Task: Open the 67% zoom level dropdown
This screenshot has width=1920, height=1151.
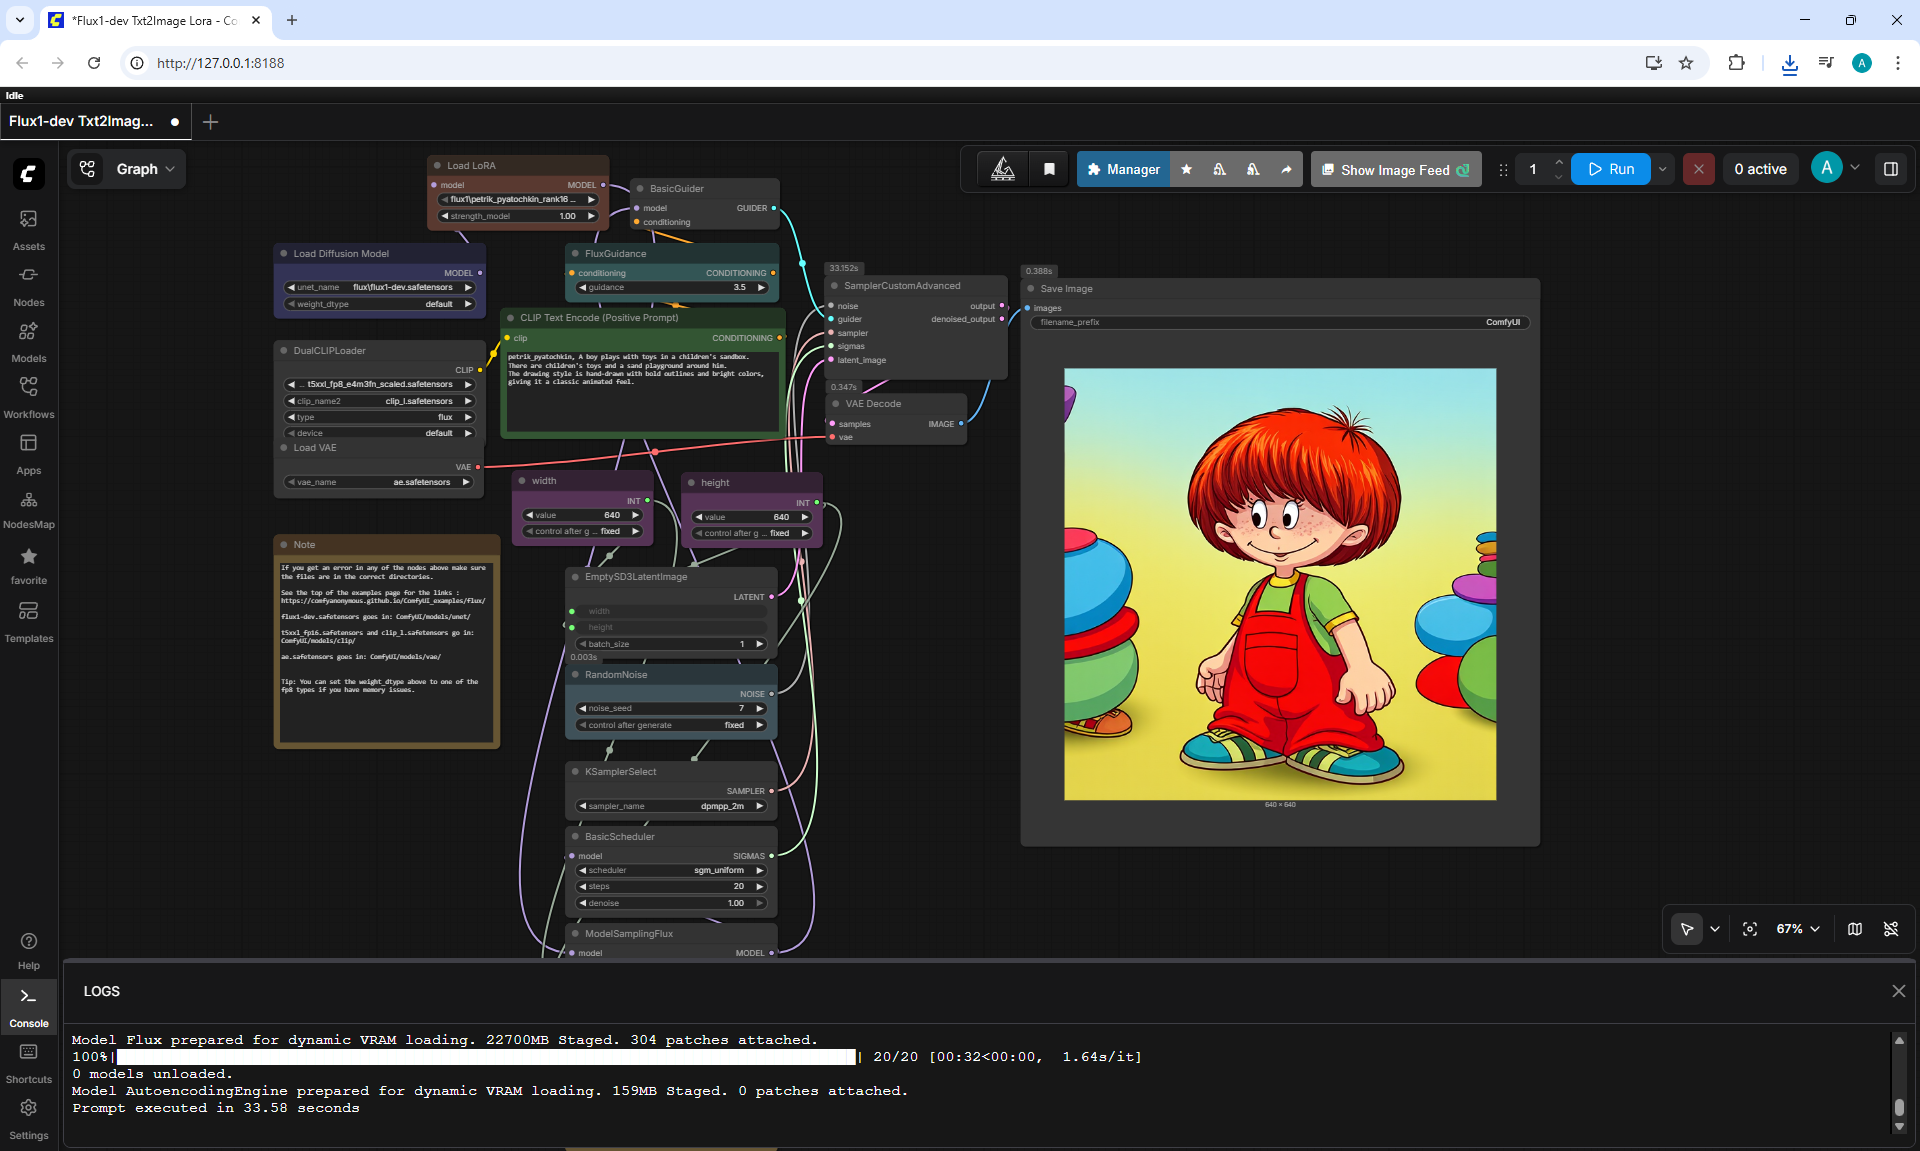Action: (x=1798, y=929)
